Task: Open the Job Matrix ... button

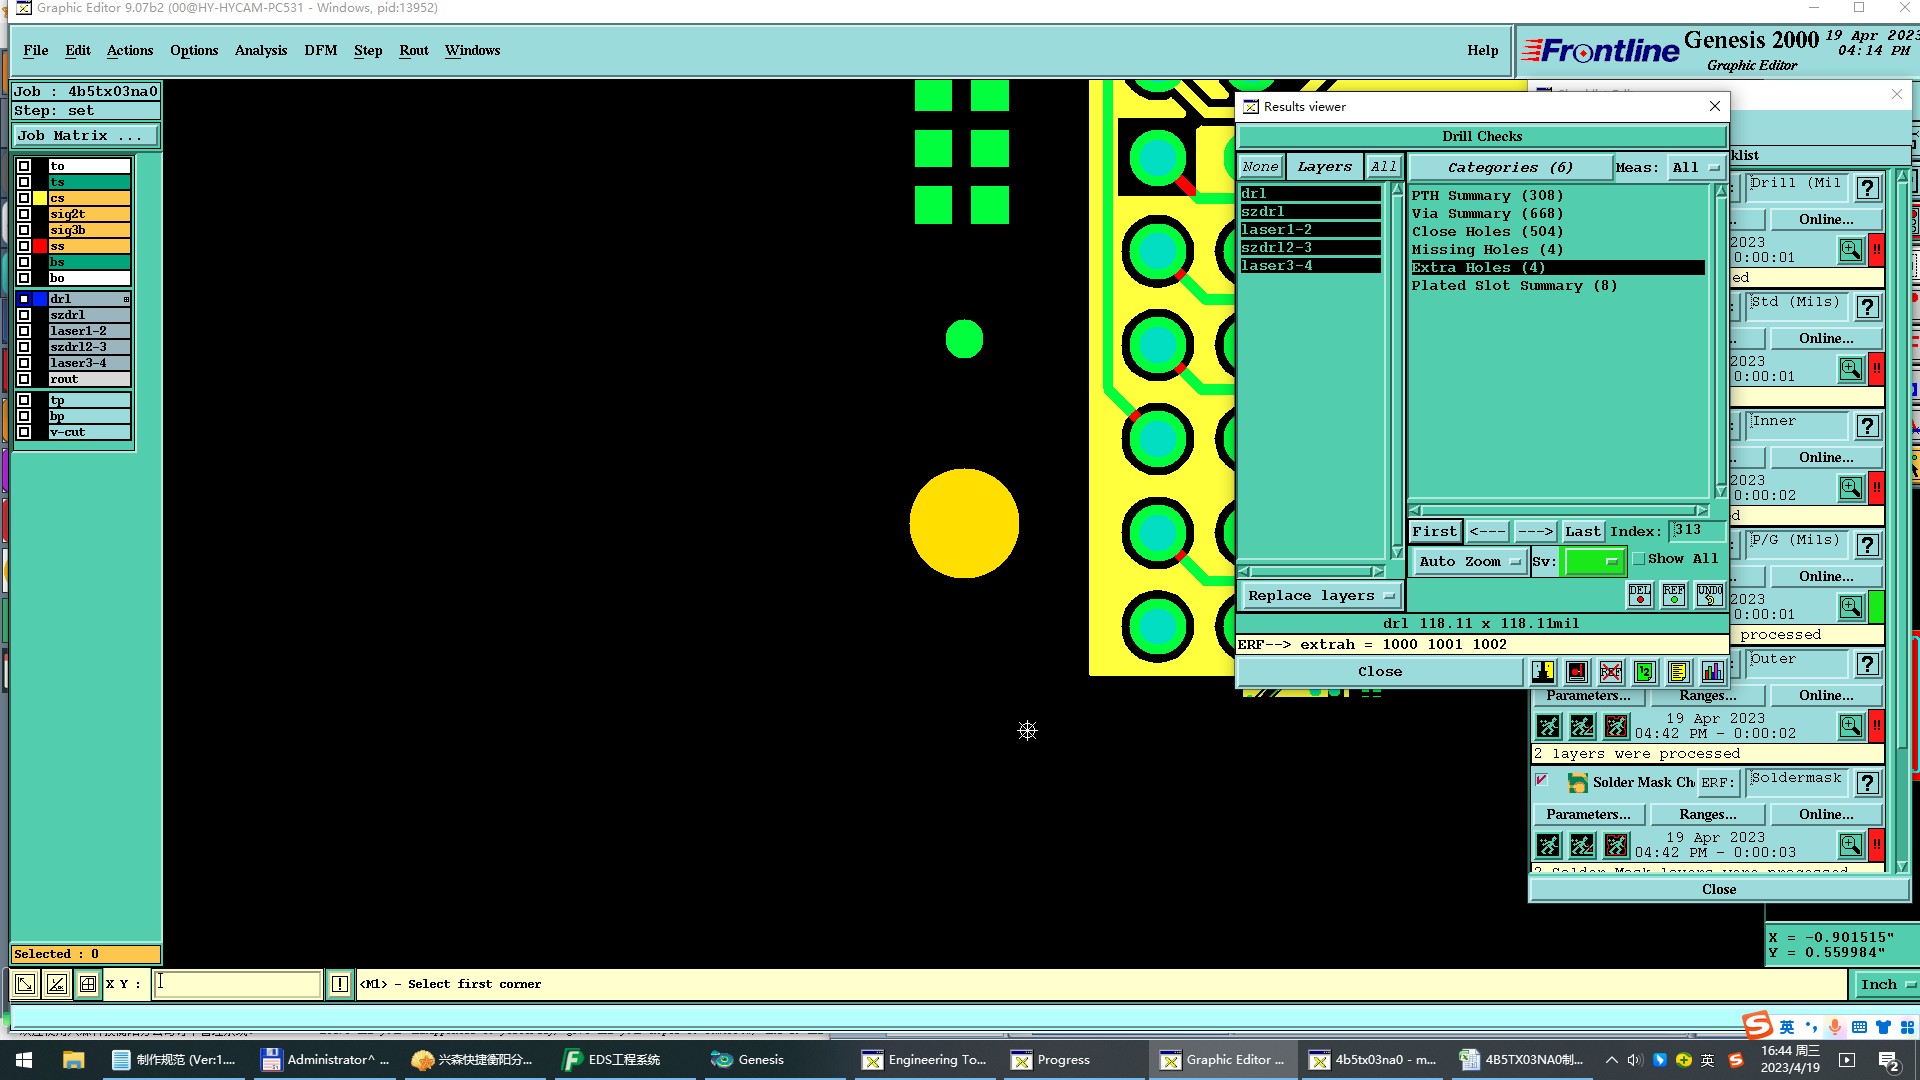Action: pyautogui.click(x=85, y=136)
